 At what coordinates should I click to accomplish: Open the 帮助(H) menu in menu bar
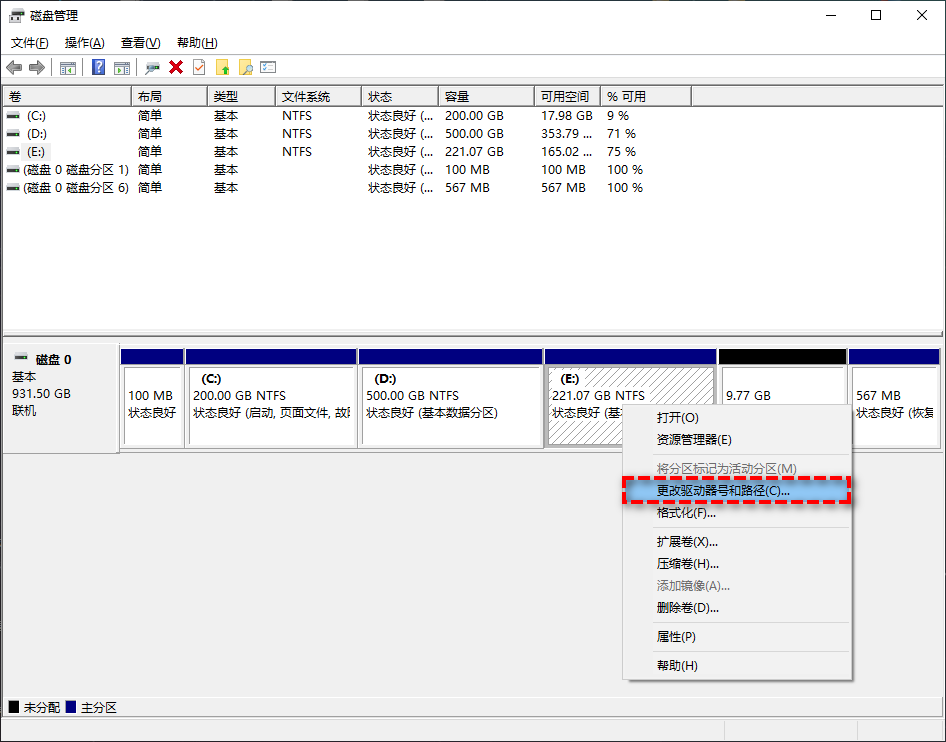tap(197, 43)
